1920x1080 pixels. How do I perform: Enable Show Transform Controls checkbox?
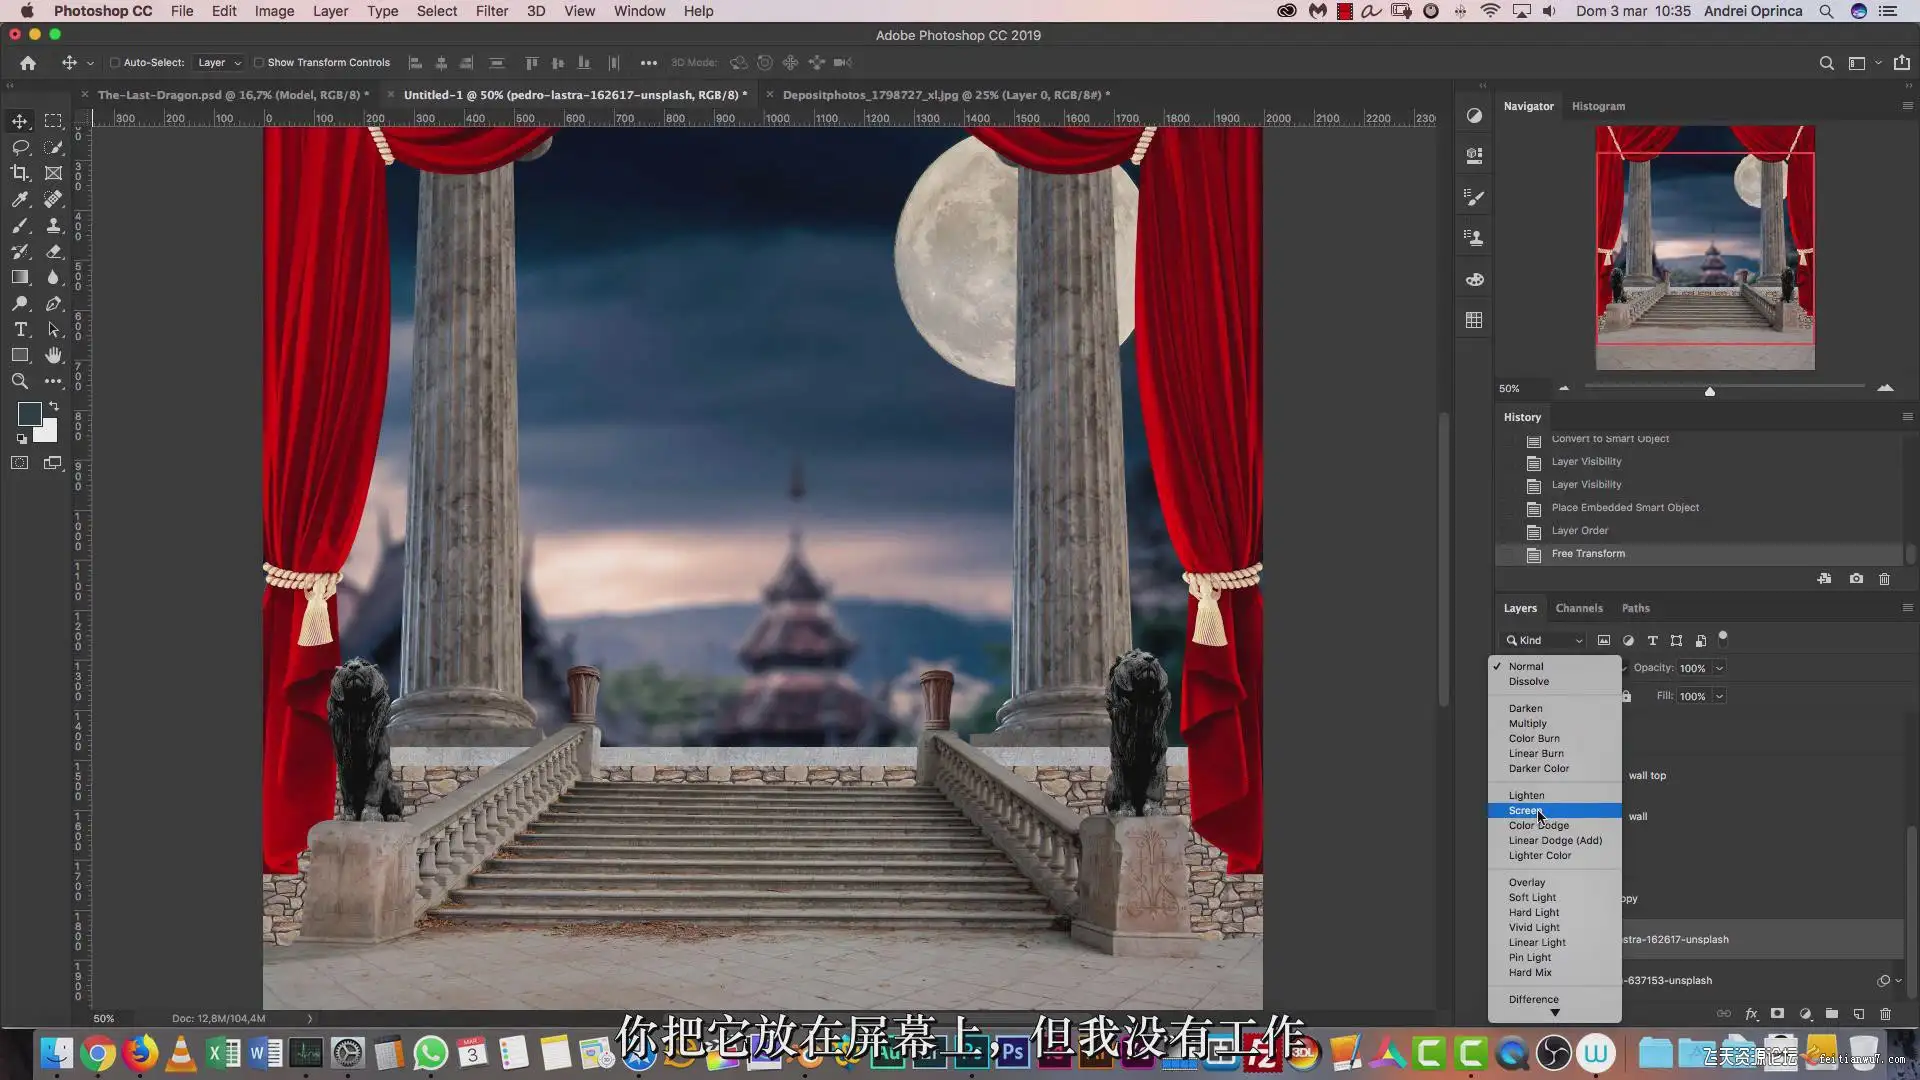click(x=259, y=63)
